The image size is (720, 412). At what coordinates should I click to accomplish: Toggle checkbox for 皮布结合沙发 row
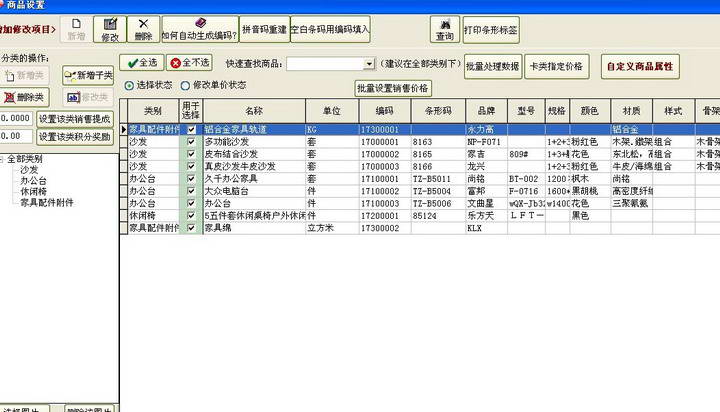click(x=191, y=154)
